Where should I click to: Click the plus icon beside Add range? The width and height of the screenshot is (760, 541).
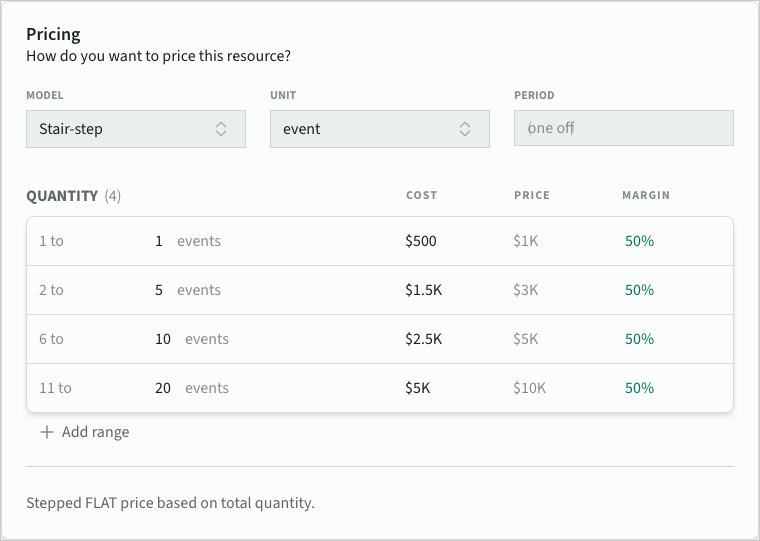pyautogui.click(x=47, y=432)
